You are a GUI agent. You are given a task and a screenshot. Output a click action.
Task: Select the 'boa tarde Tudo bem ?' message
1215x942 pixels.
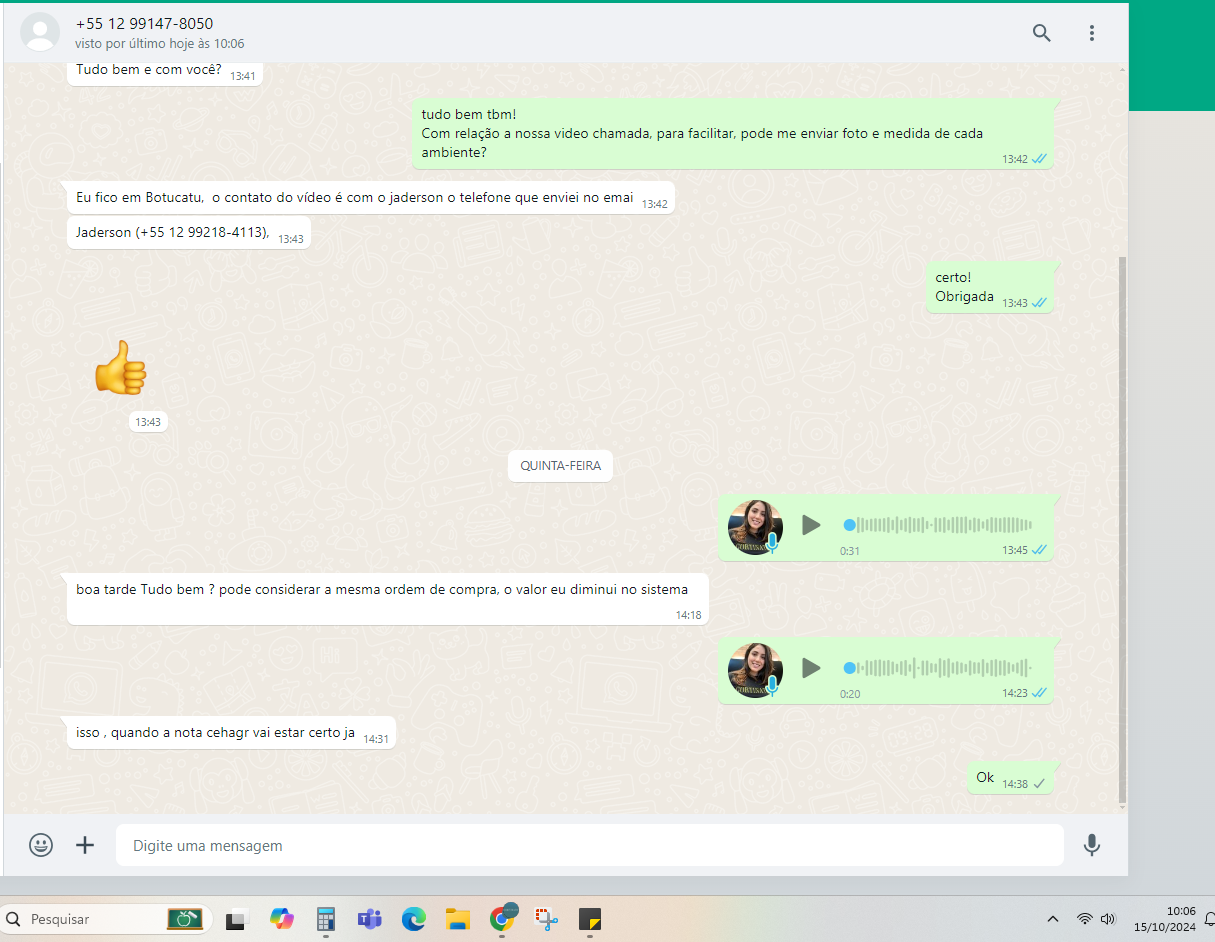coord(388,599)
